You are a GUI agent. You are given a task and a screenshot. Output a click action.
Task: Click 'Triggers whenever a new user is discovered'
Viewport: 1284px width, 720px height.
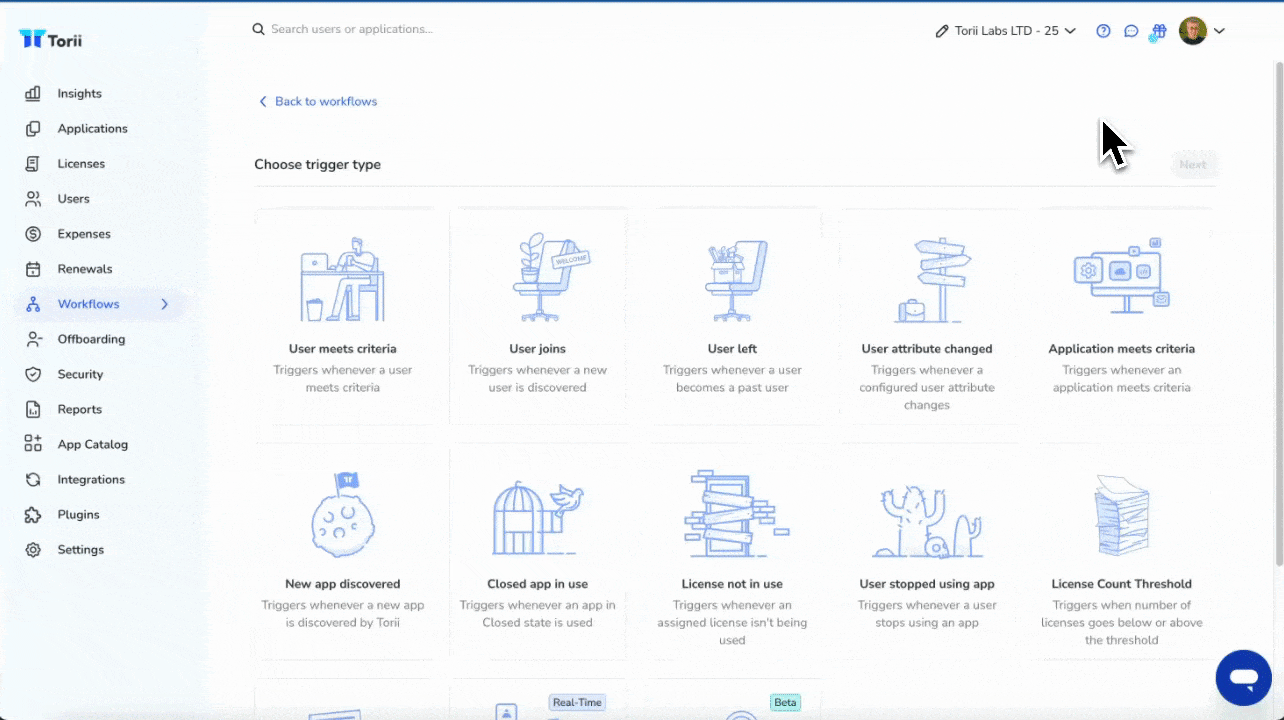coord(538,379)
